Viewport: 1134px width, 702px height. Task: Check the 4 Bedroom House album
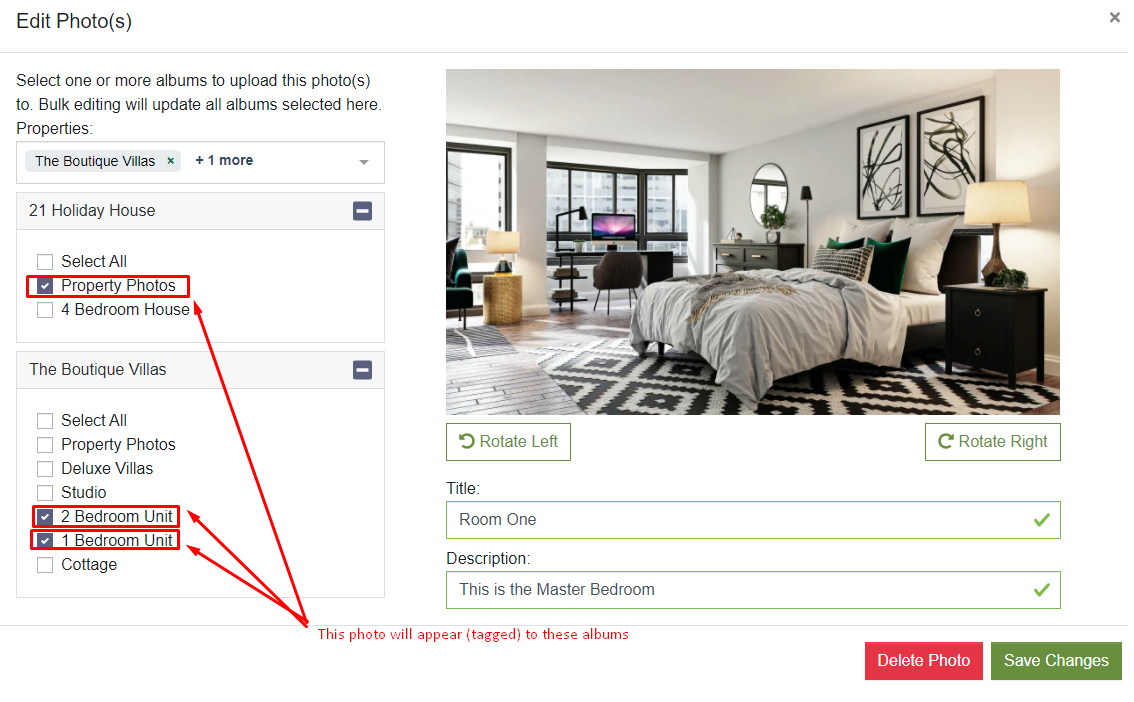coord(45,310)
